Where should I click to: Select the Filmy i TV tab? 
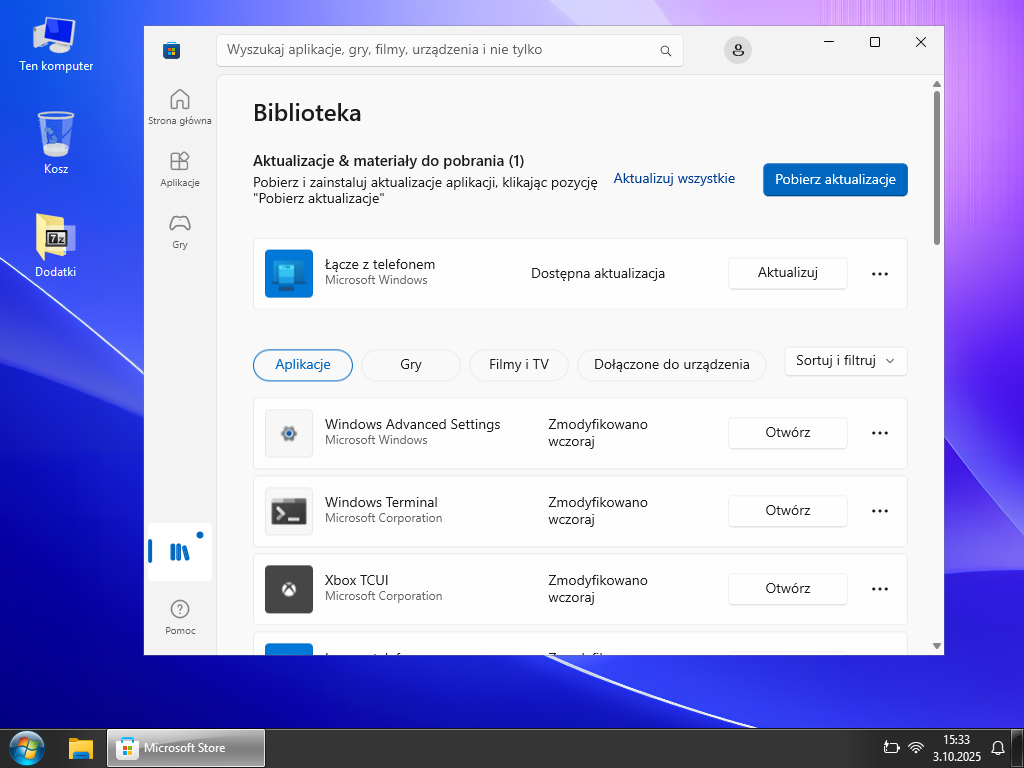519,365
